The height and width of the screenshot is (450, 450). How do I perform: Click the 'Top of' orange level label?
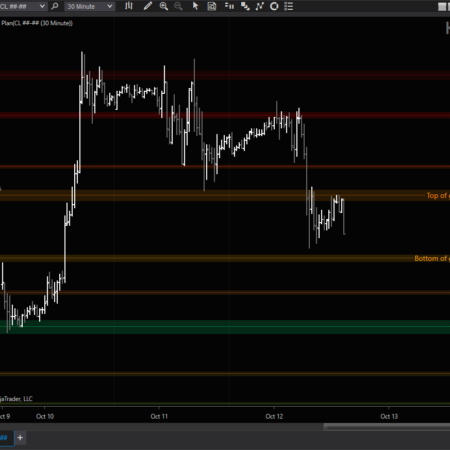[x=438, y=195]
